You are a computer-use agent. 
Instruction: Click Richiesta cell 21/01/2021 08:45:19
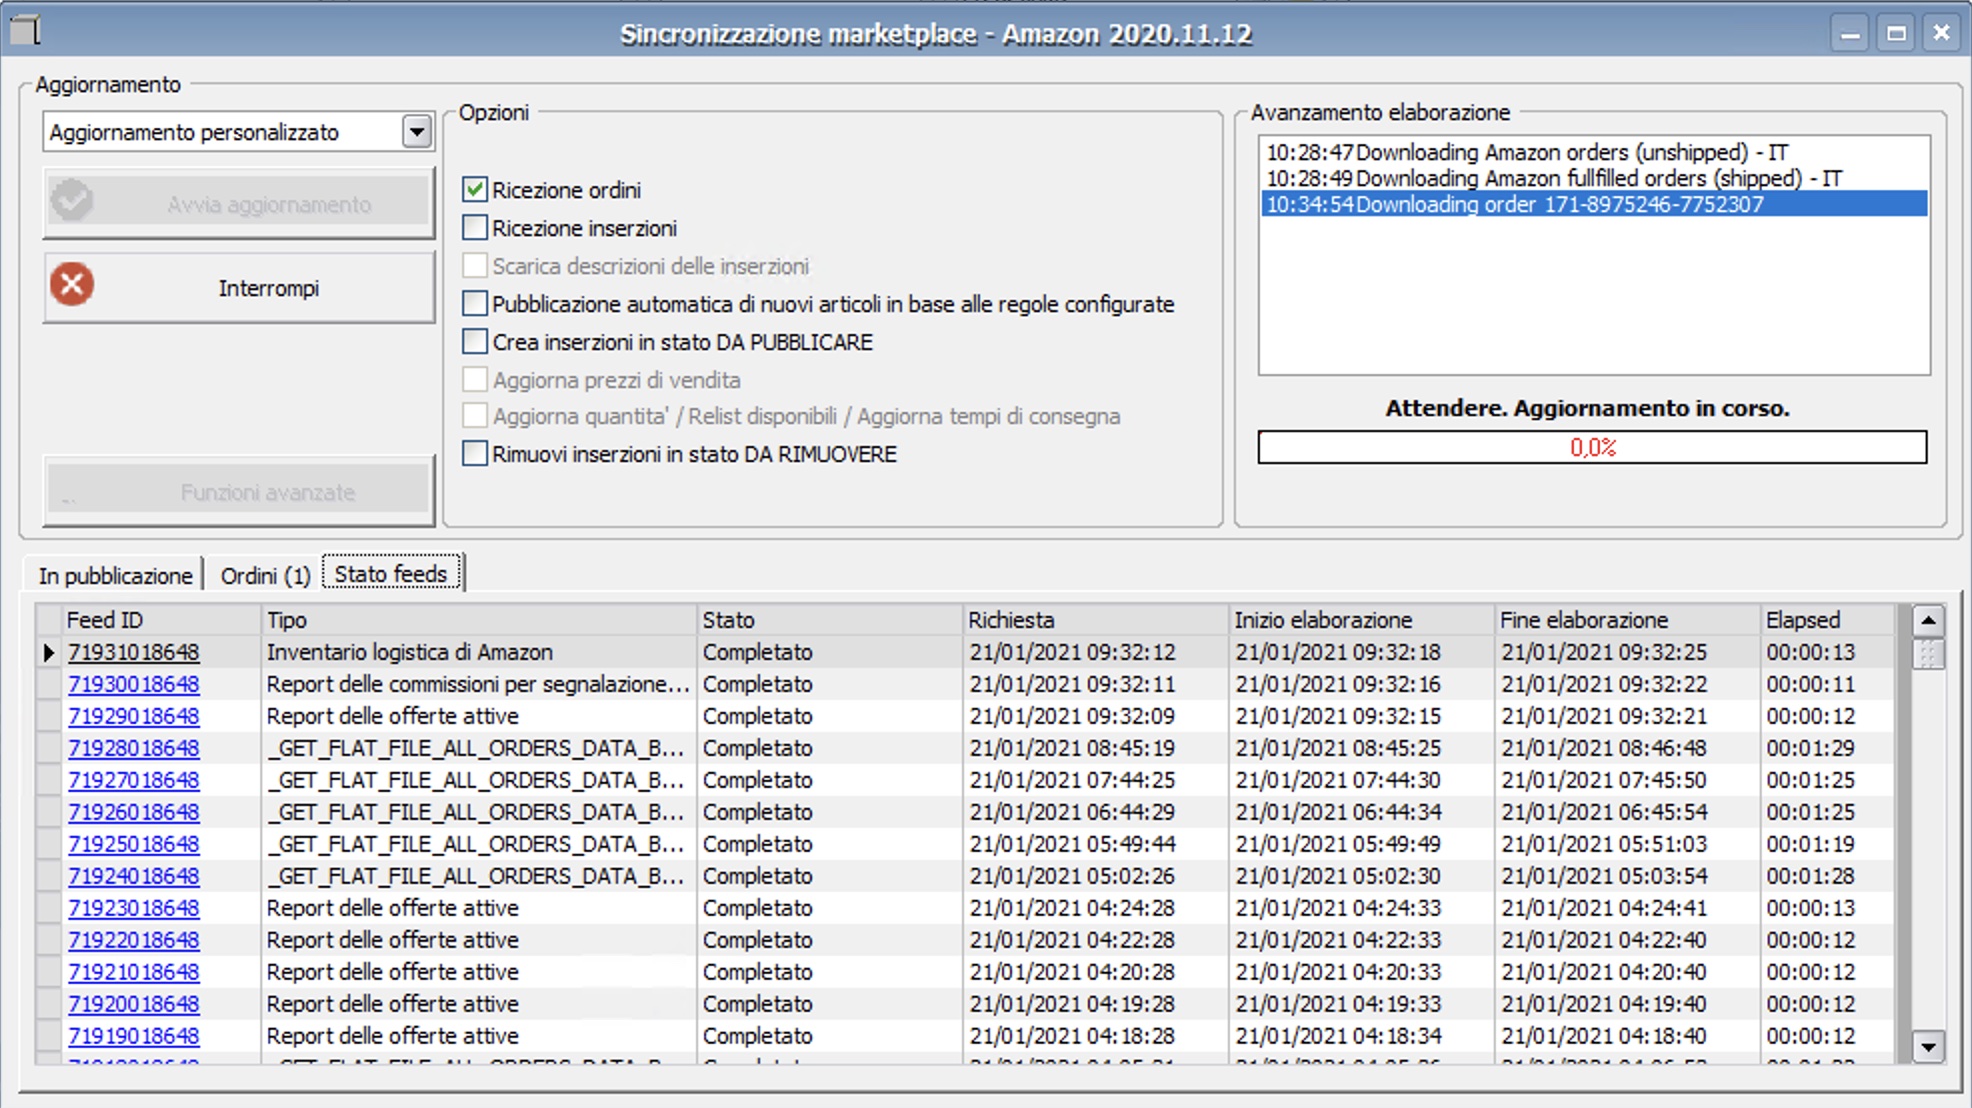1096,748
